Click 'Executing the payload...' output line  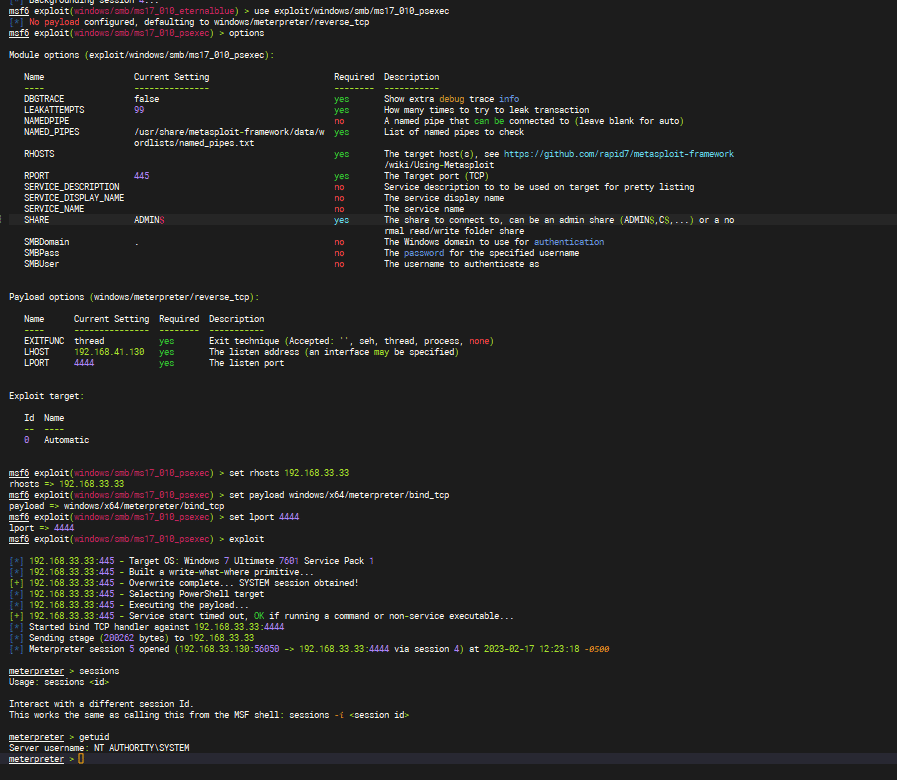129,605
